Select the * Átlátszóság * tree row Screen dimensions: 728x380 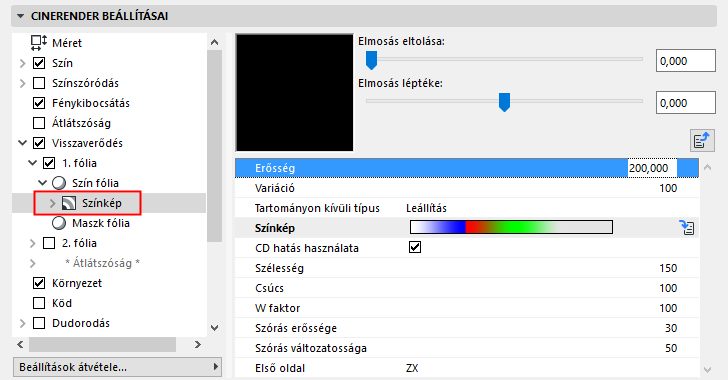point(103,263)
